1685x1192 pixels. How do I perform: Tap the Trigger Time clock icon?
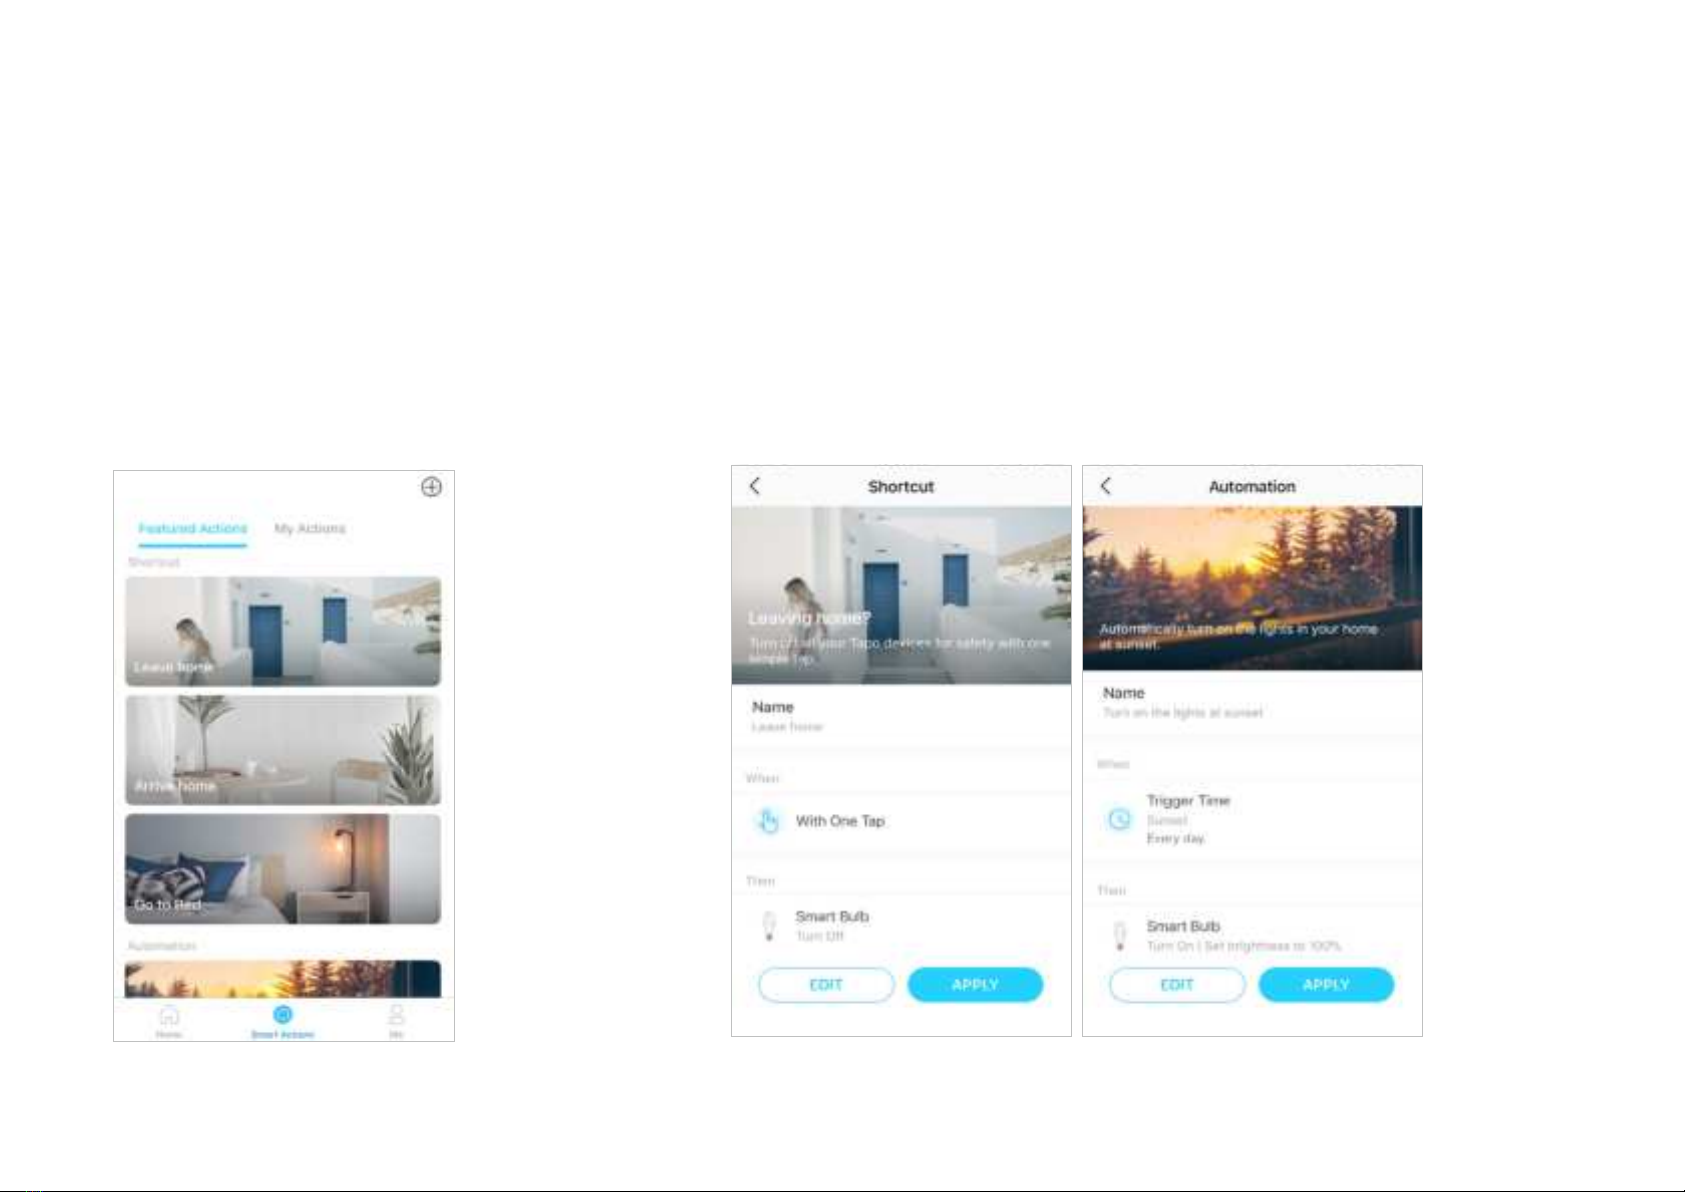coord(1119,819)
